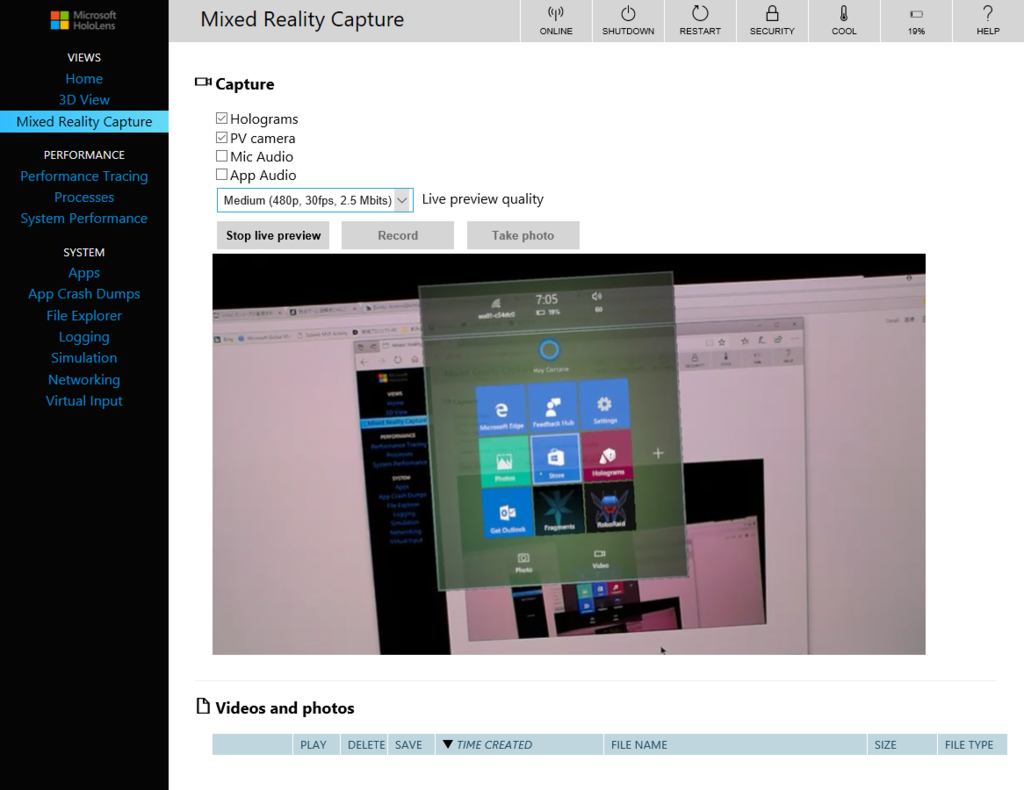Open System Performance page

pyautogui.click(x=84, y=218)
